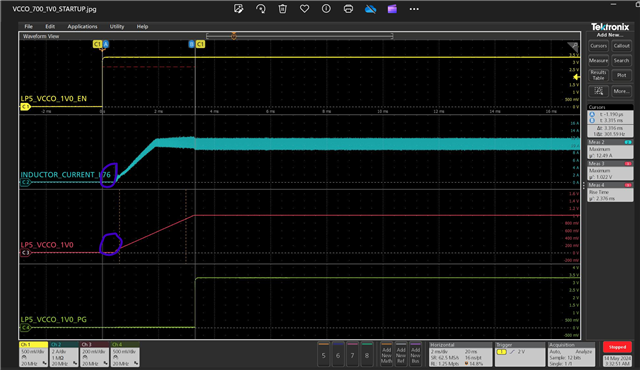Screen dimensions: 640x370
Task: Enable channel 7 button
Action: (x=352, y=354)
